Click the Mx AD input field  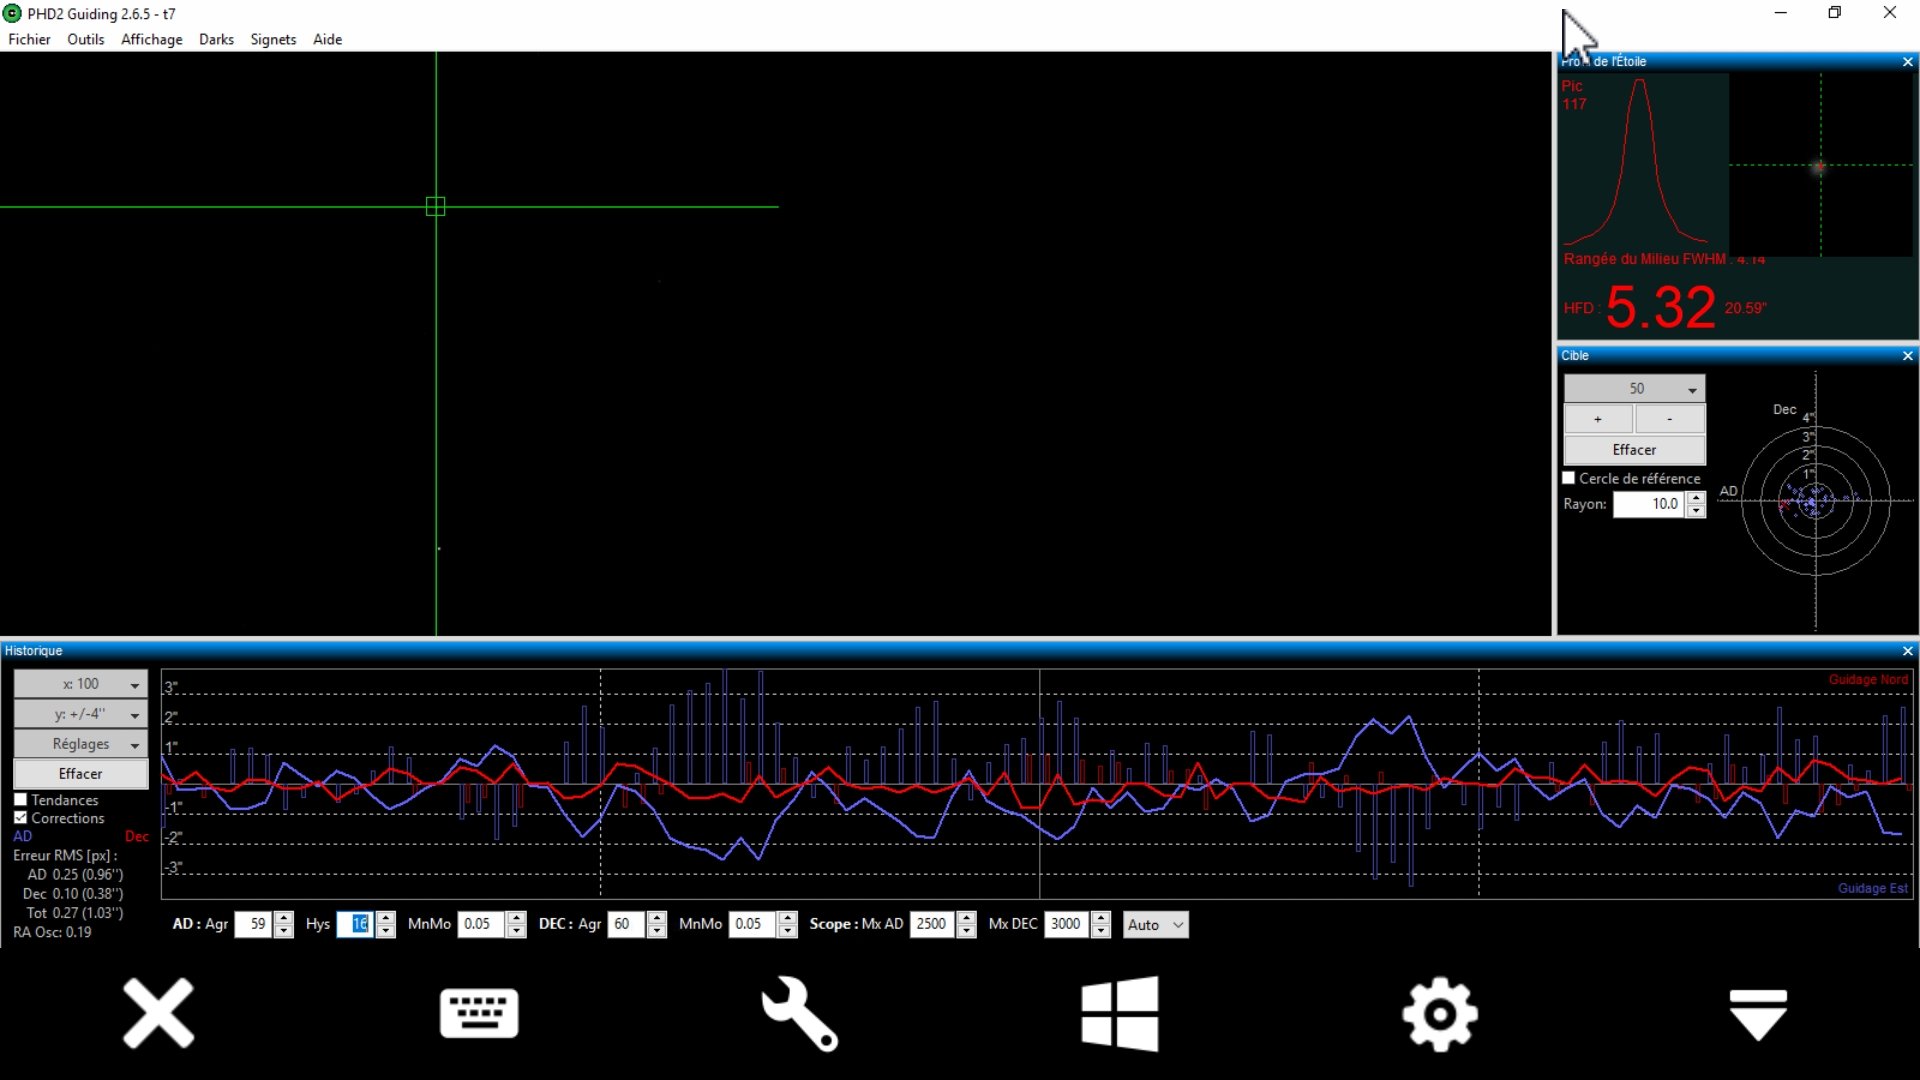[x=931, y=924]
